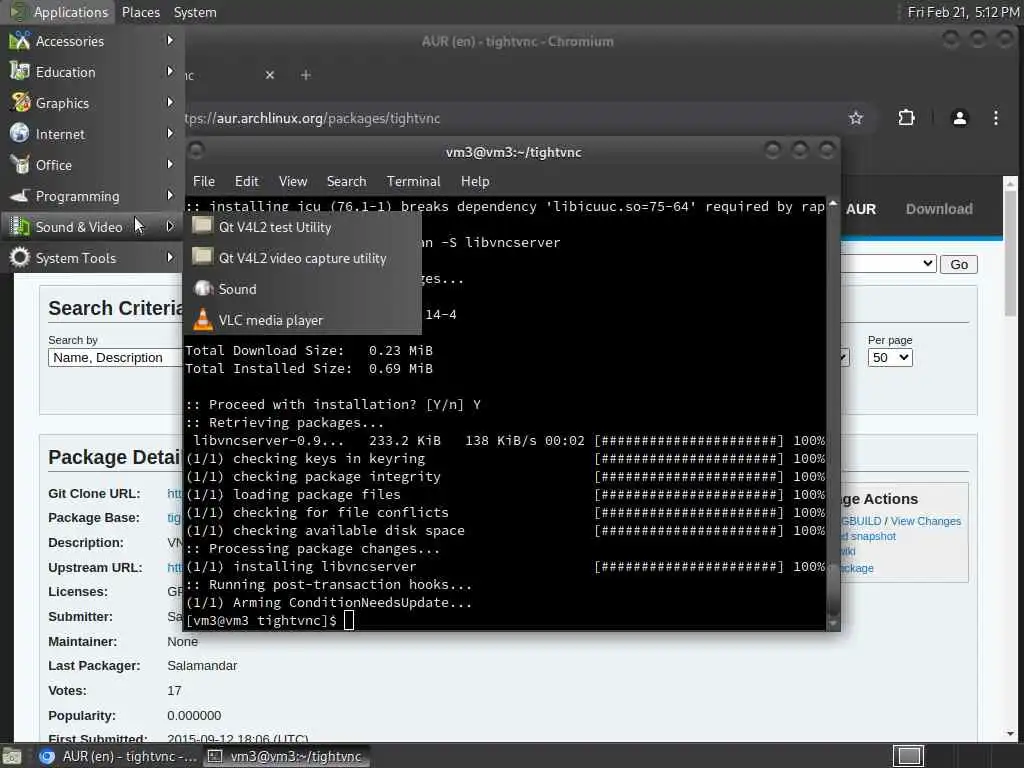This screenshot has height=768, width=1024.
Task: Open the System Tools gear icon
Action: pos(20,258)
